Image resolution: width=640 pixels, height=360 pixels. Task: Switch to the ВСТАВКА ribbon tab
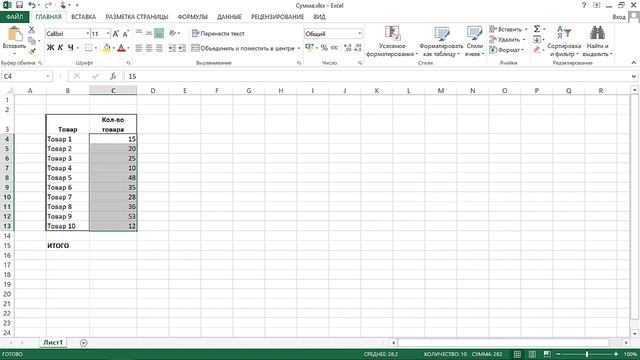pyautogui.click(x=83, y=17)
